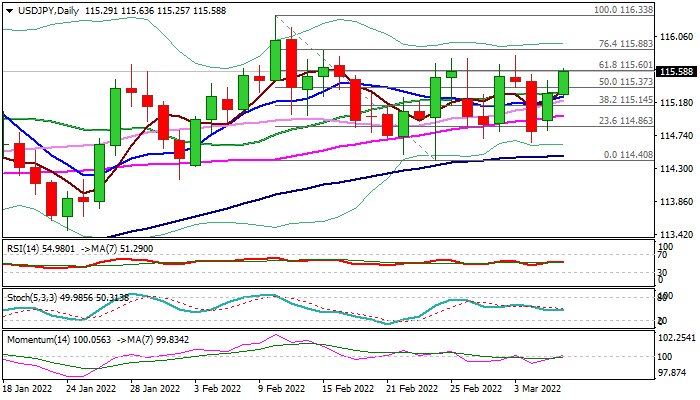Viewport: 700px width, 400px height.
Task: Click the 116.060 price axis label
Action: tap(676, 37)
